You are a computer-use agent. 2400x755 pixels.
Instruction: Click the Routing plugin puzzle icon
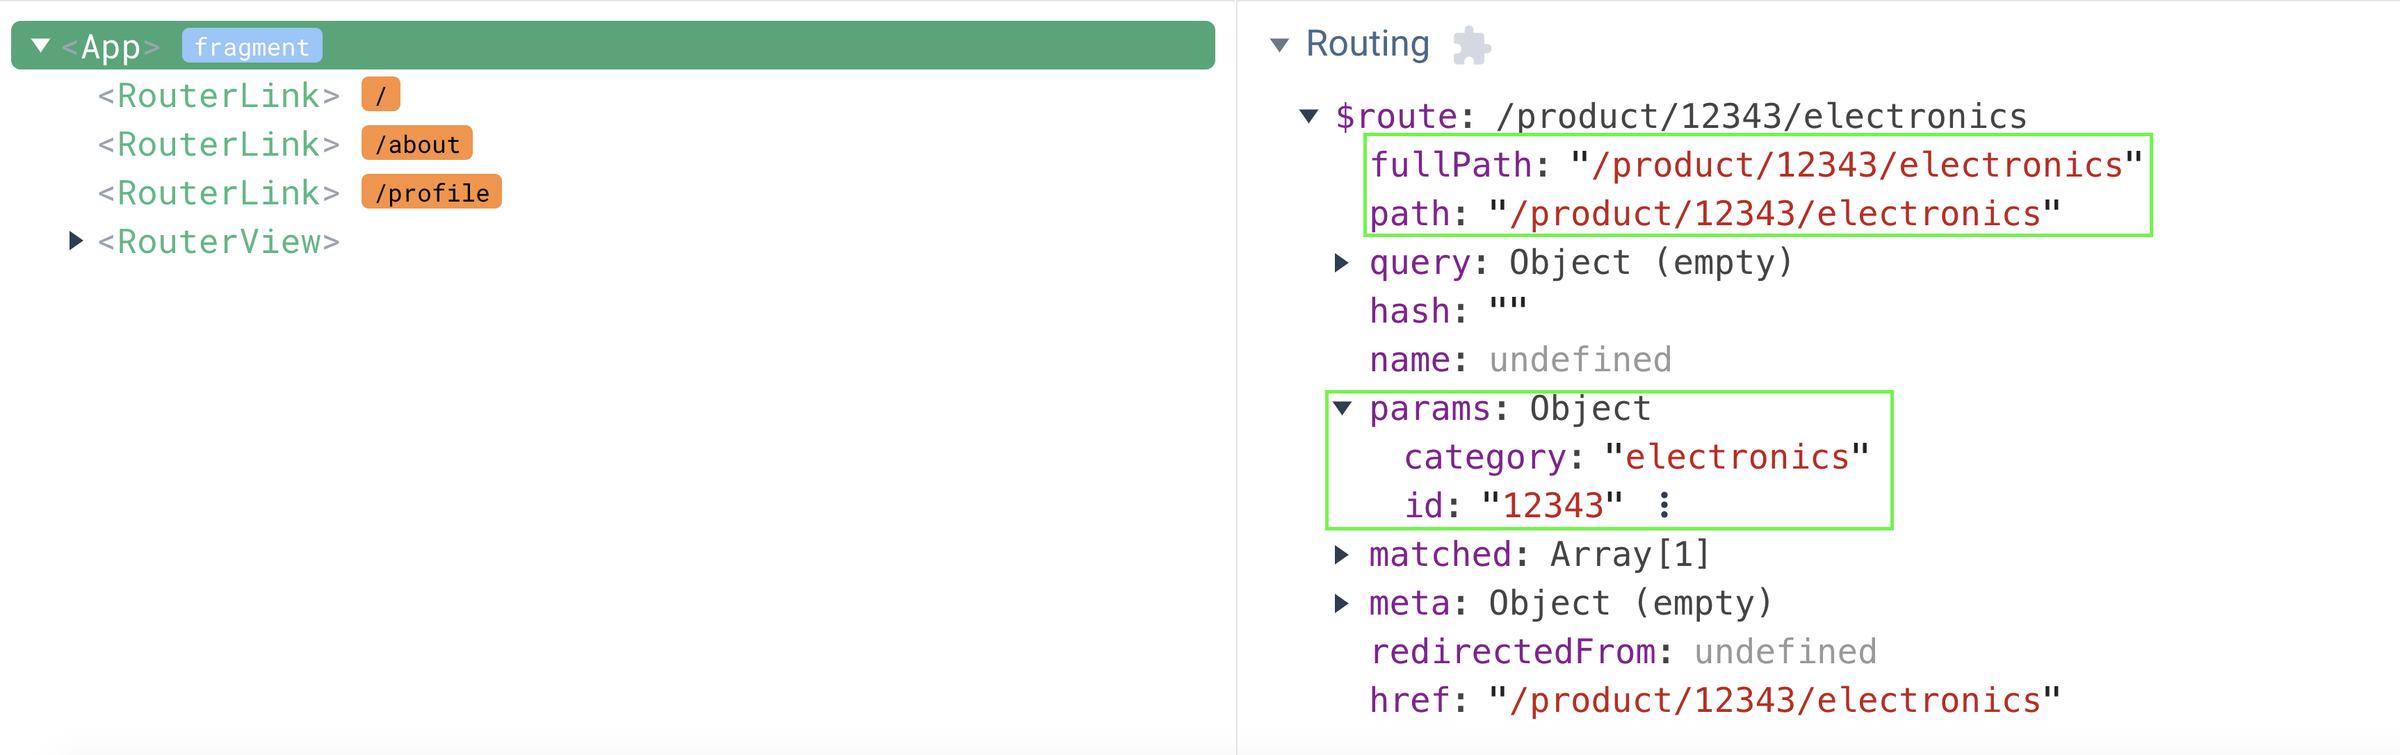pyautogui.click(x=1471, y=46)
